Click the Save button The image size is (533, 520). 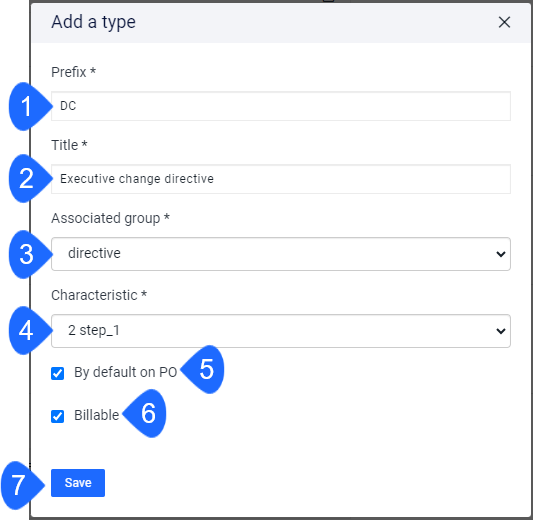tap(78, 483)
